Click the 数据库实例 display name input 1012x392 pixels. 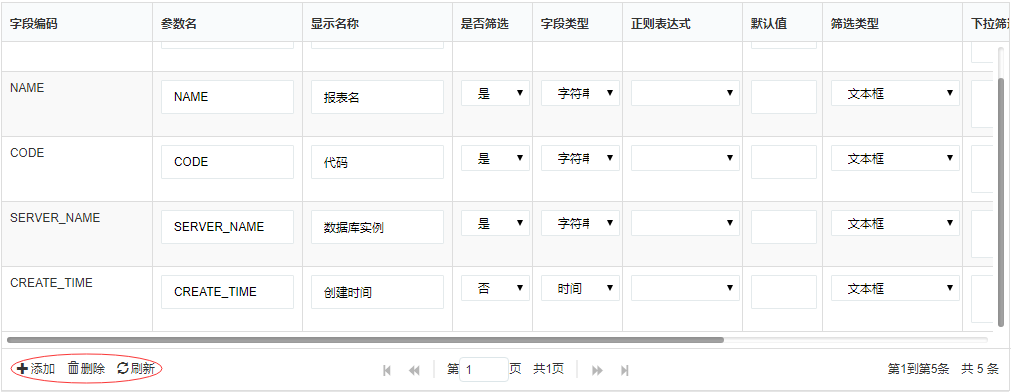[x=378, y=227]
